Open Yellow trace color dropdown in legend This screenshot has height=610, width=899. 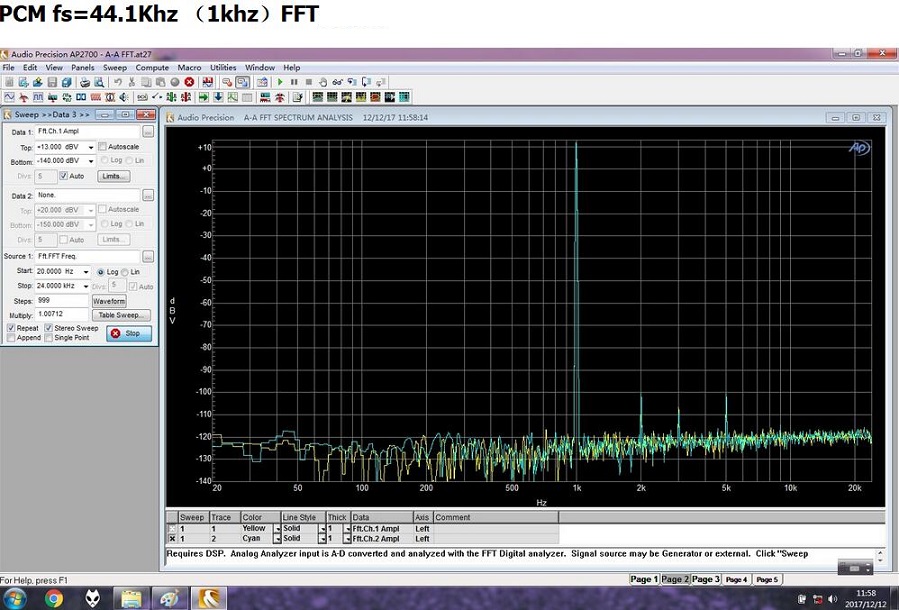tap(276, 528)
